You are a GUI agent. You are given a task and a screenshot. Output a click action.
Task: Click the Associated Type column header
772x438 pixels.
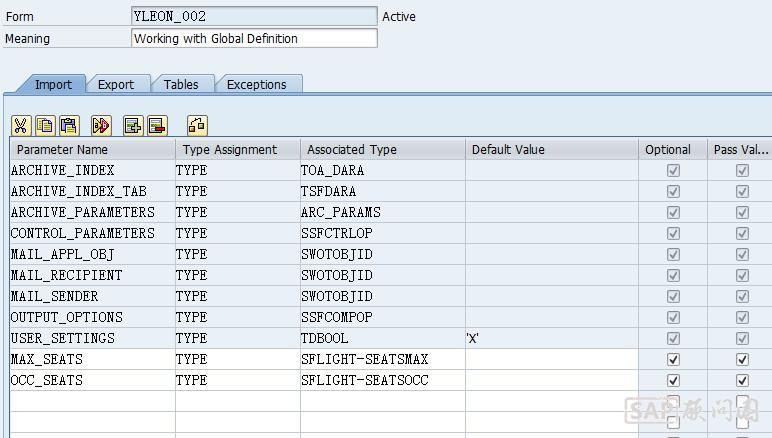click(x=382, y=149)
